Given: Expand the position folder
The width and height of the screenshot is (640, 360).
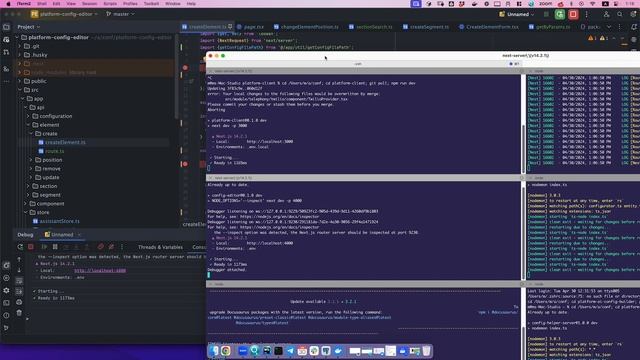Looking at the screenshot, I should (x=31, y=160).
